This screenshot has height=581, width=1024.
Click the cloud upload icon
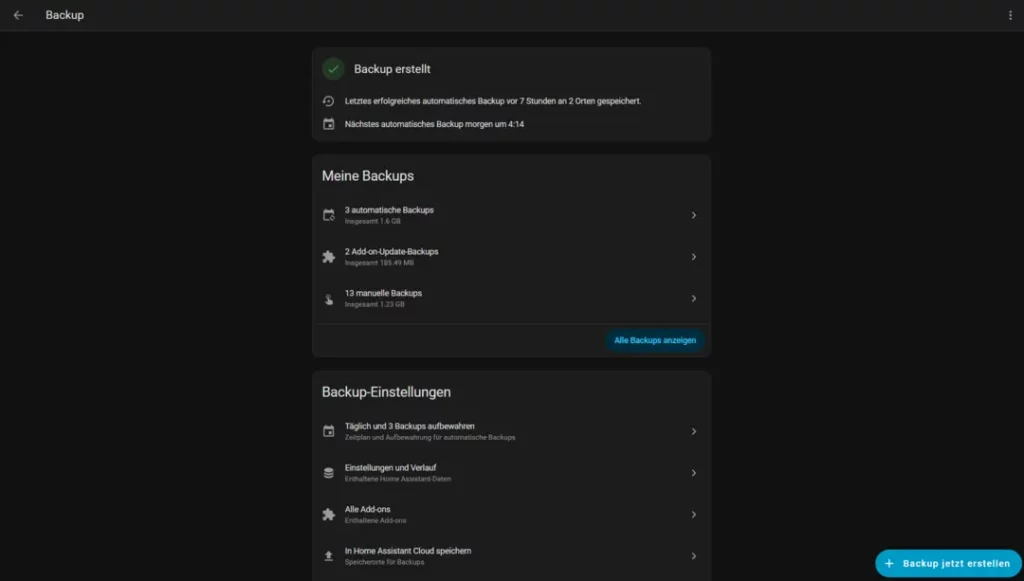pos(328,556)
